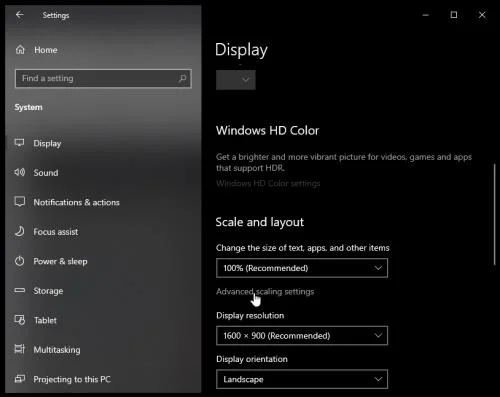This screenshot has height=397, width=500.
Task: Click the Tablet icon
Action: (20, 320)
